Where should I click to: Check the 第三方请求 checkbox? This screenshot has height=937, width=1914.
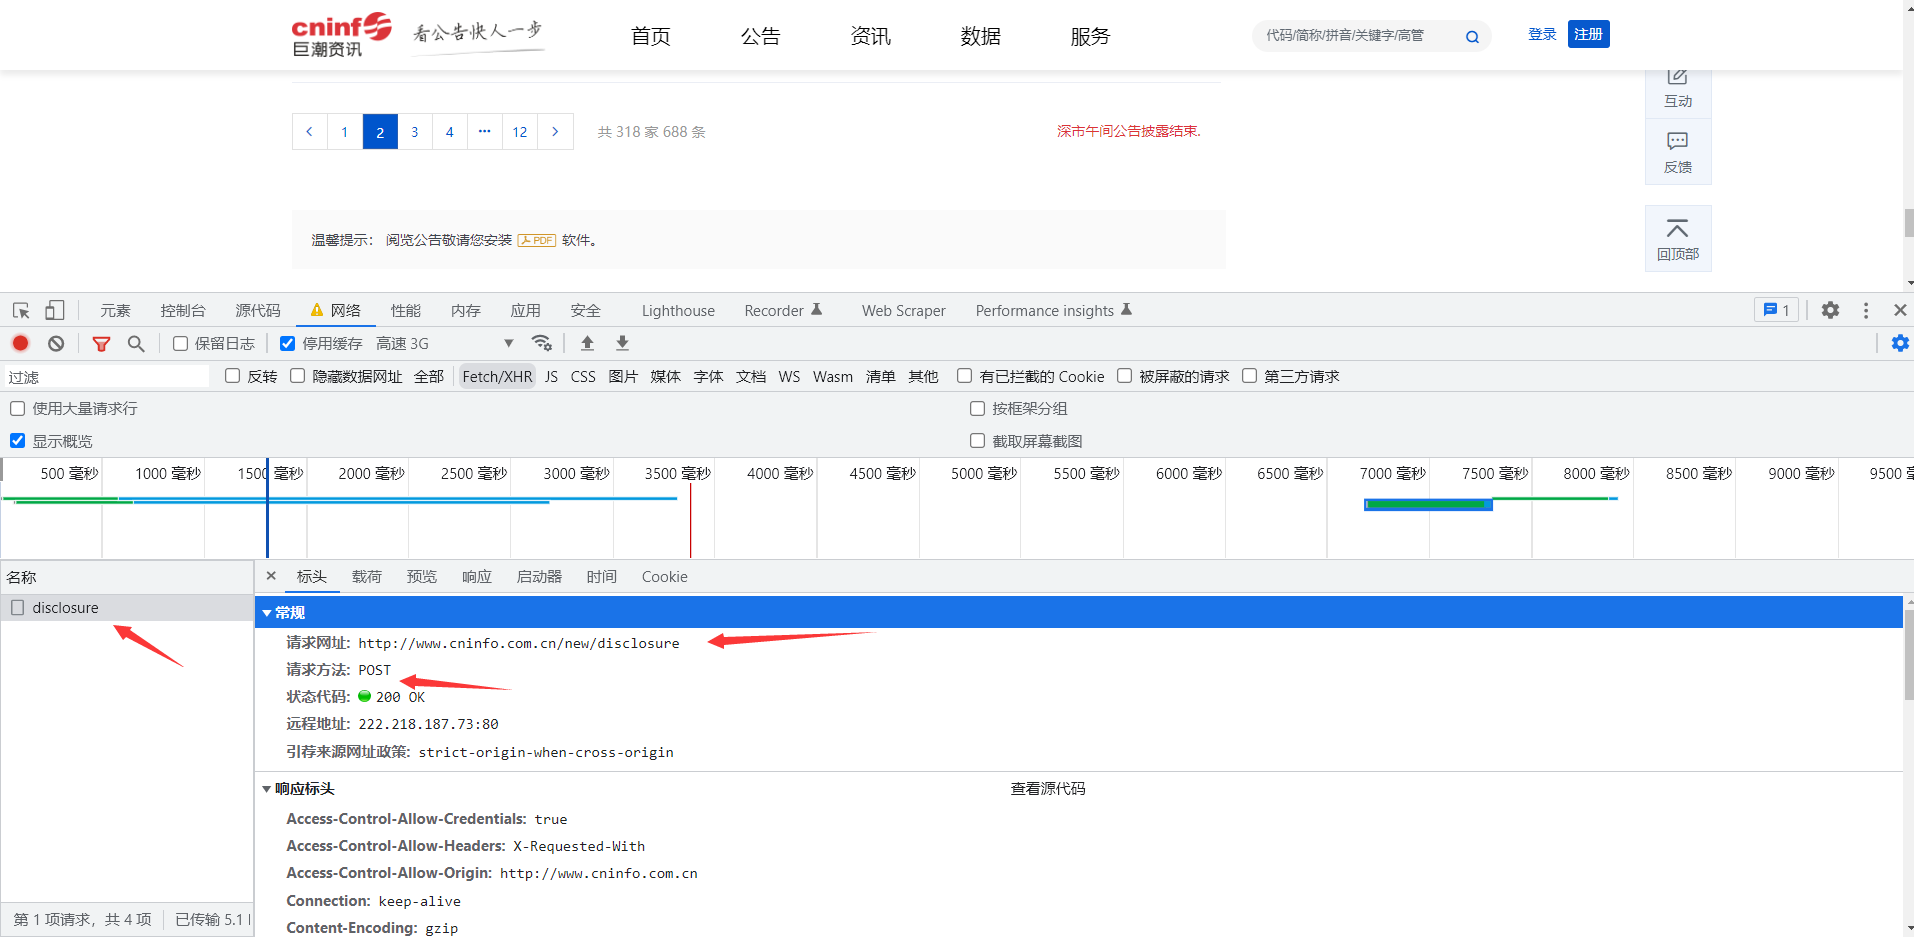click(x=1249, y=376)
